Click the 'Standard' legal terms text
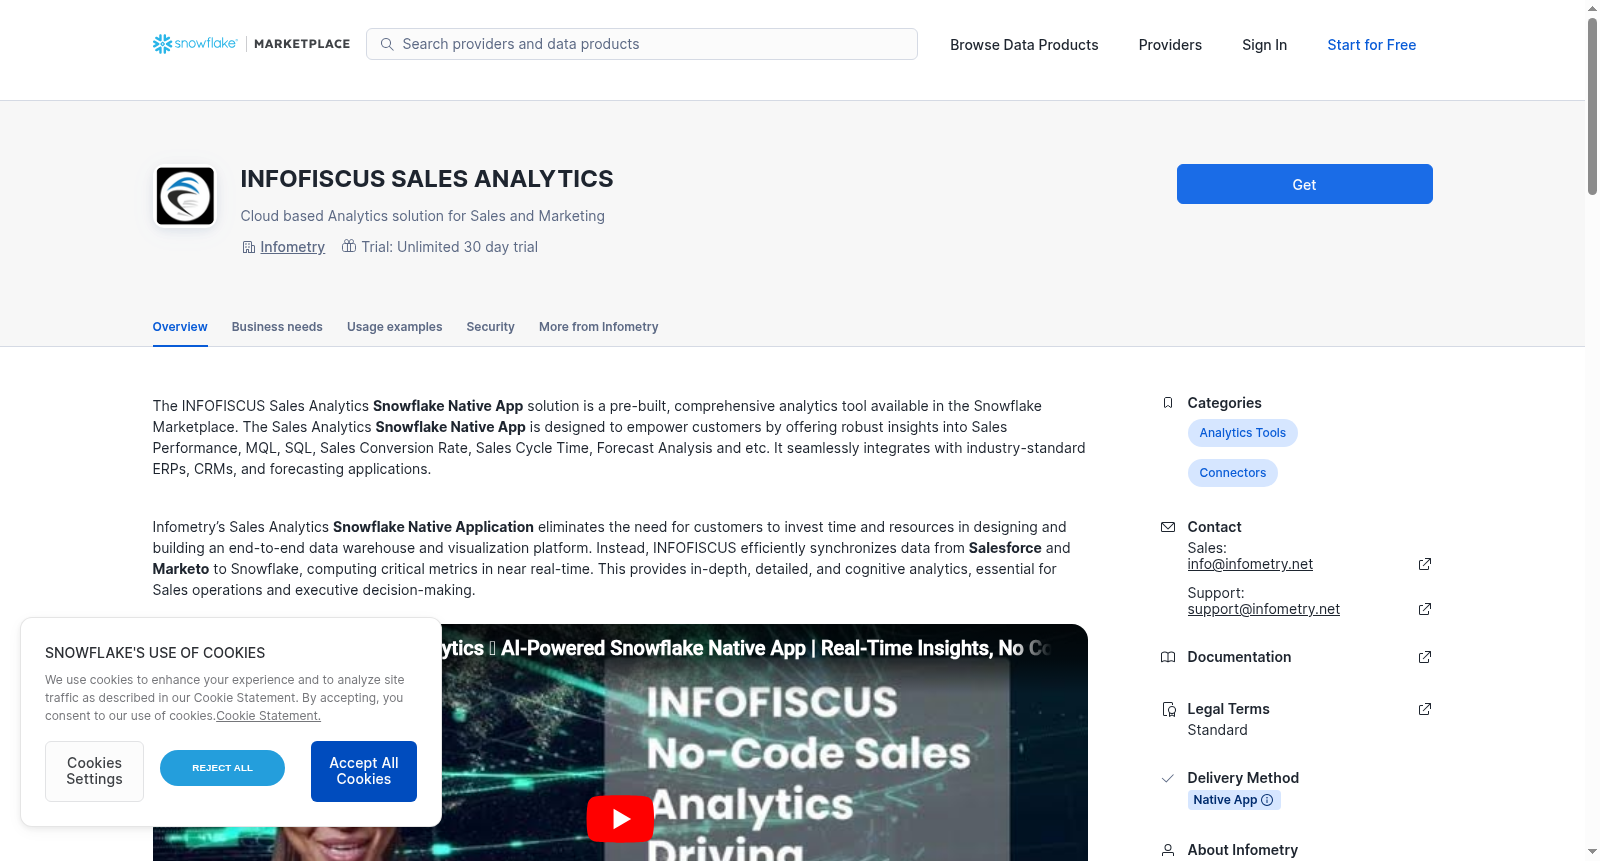Screen dimensions: 1600x861 (1217, 730)
